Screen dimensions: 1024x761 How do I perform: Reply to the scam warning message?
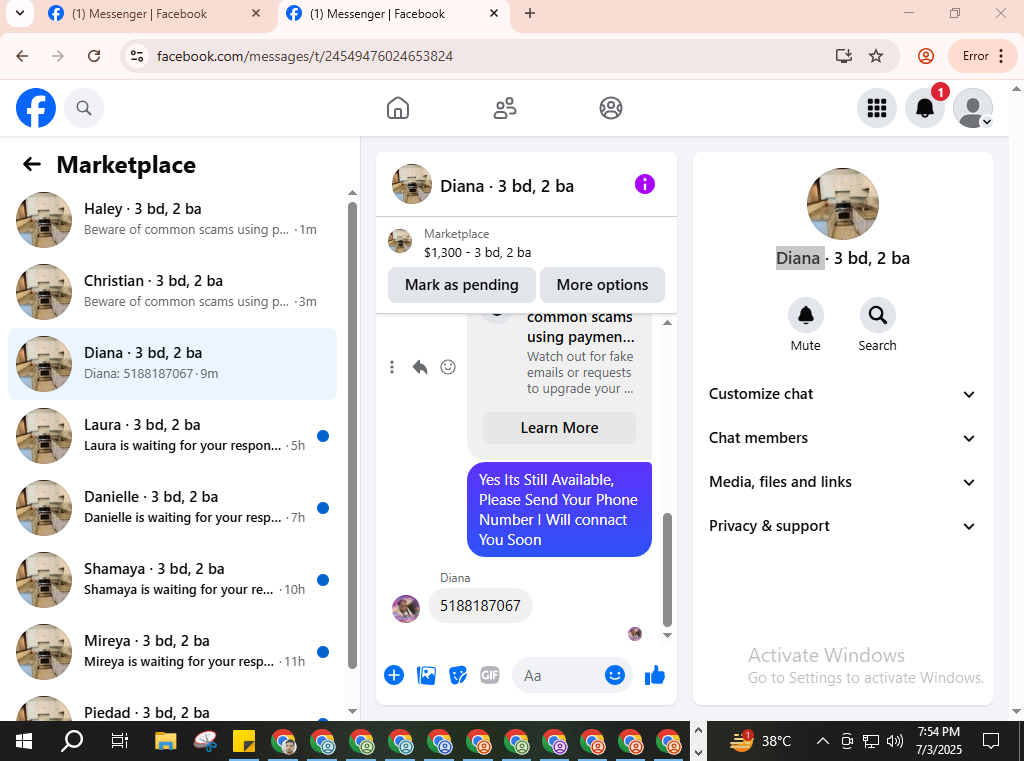tap(420, 367)
